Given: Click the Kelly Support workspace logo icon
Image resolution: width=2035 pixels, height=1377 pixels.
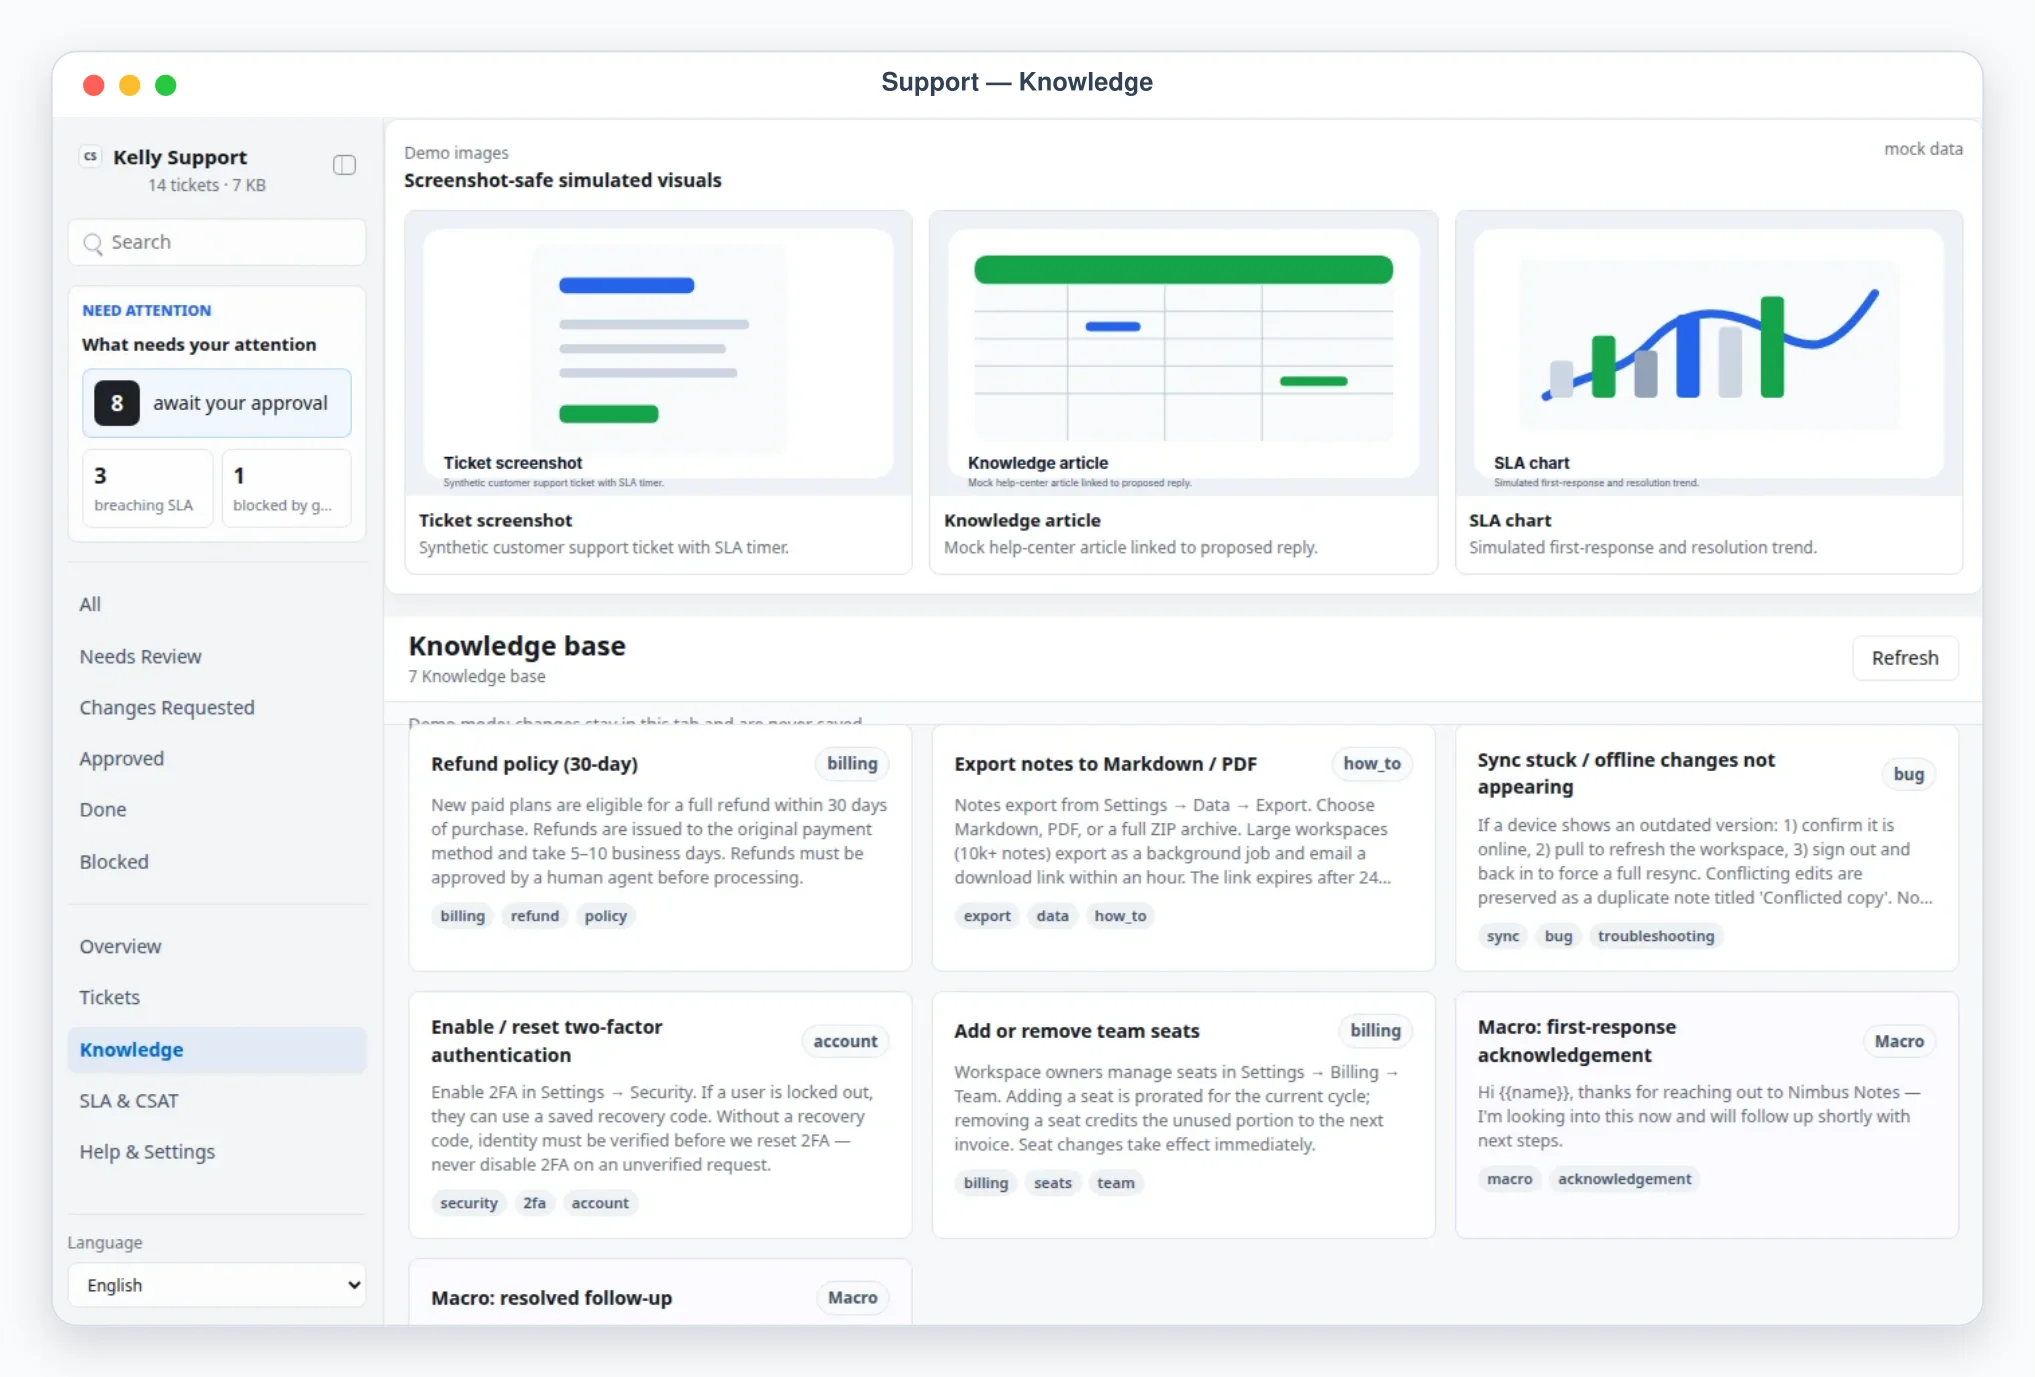Looking at the screenshot, I should pos(91,156).
